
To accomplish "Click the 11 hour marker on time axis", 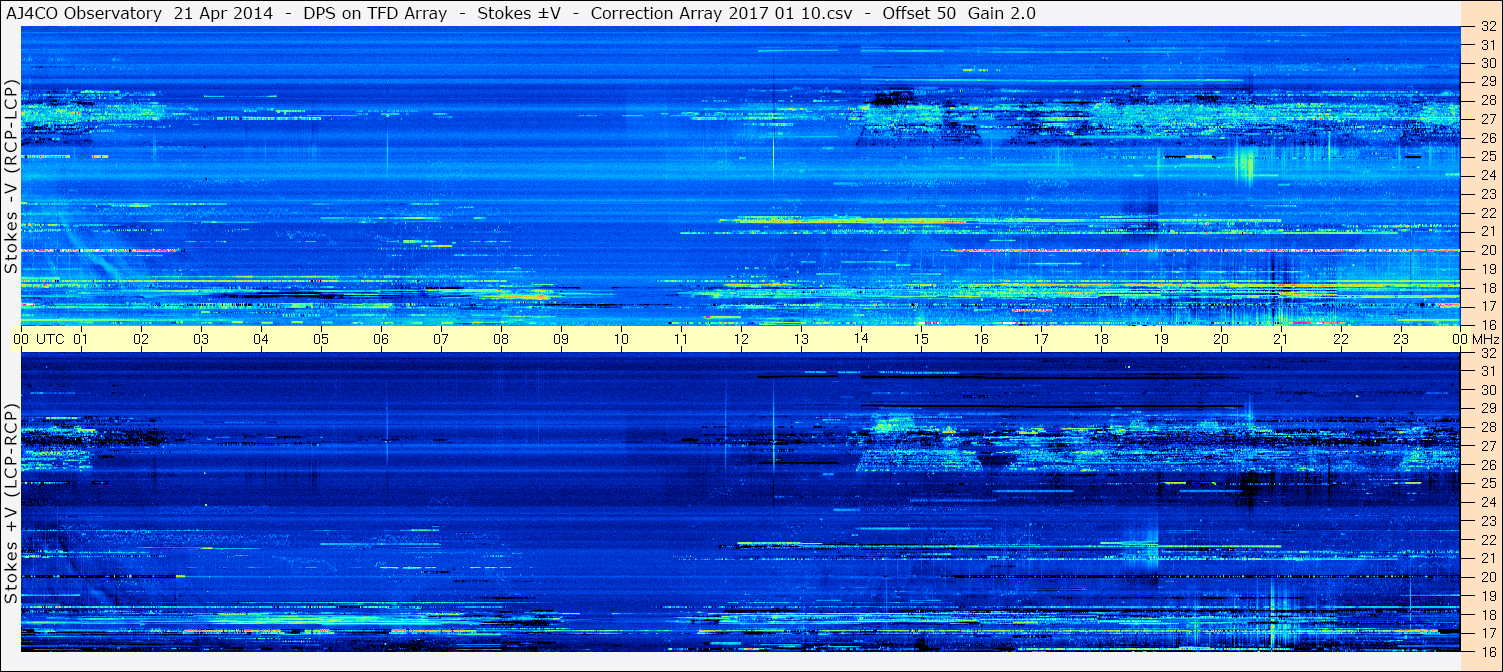I will coord(681,339).
